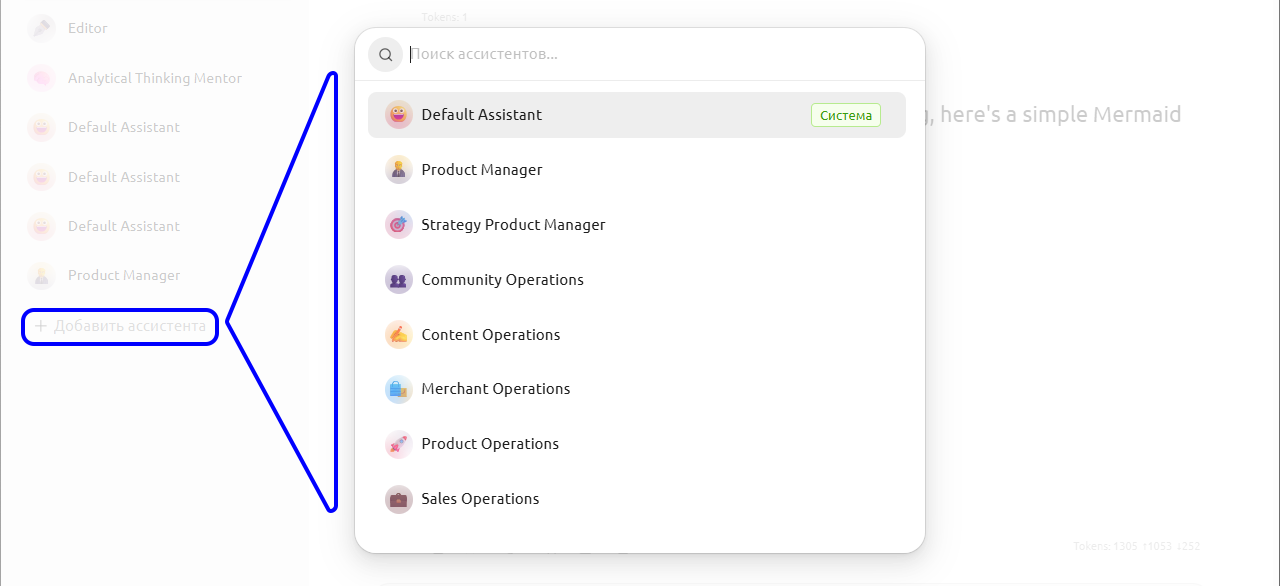Select the Default Assistant row tagged Система
Viewport: 1280px width, 586px height.
[x=600, y=115]
